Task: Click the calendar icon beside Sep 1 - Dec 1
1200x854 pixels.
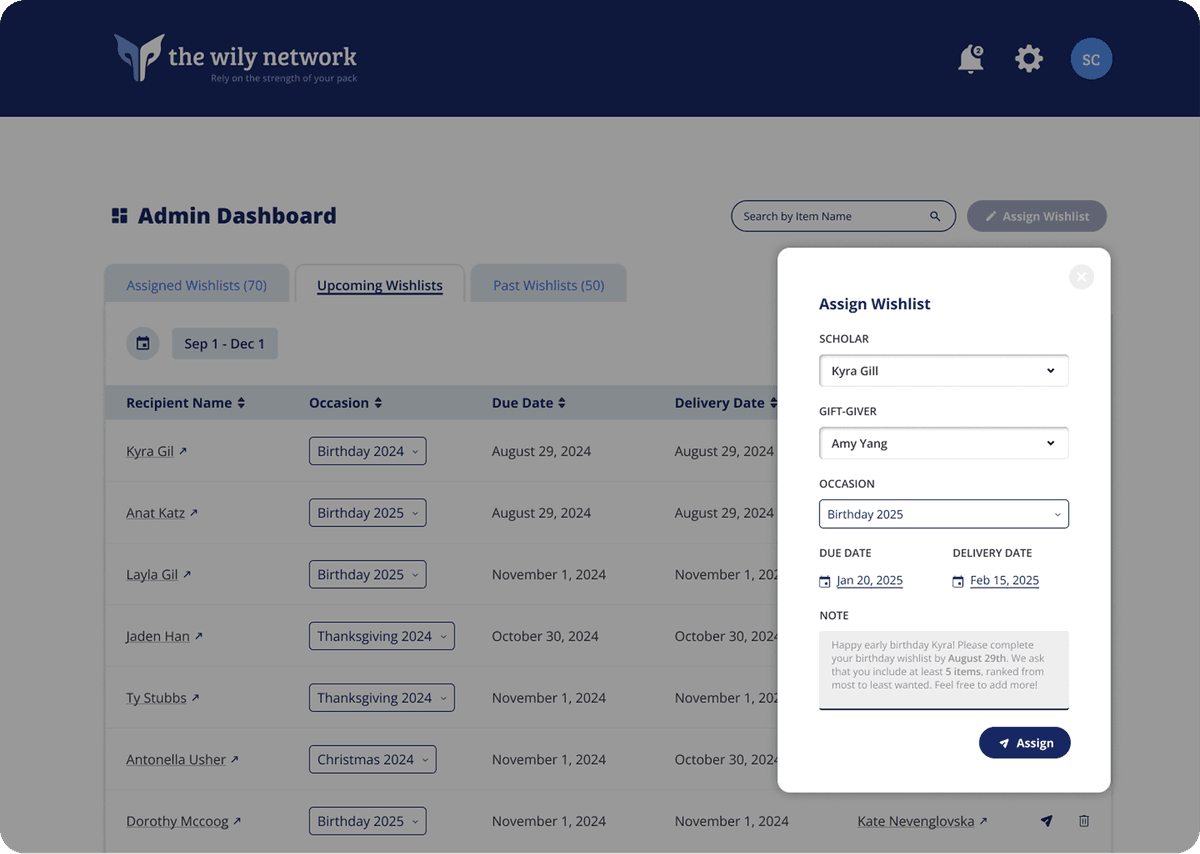Action: 143,344
